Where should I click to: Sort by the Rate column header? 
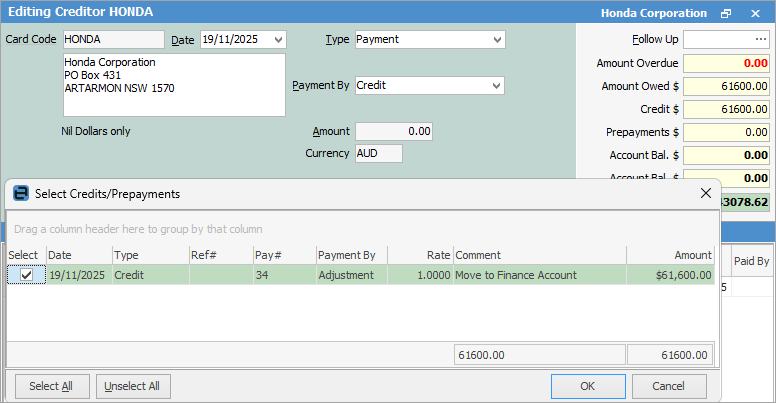point(420,255)
